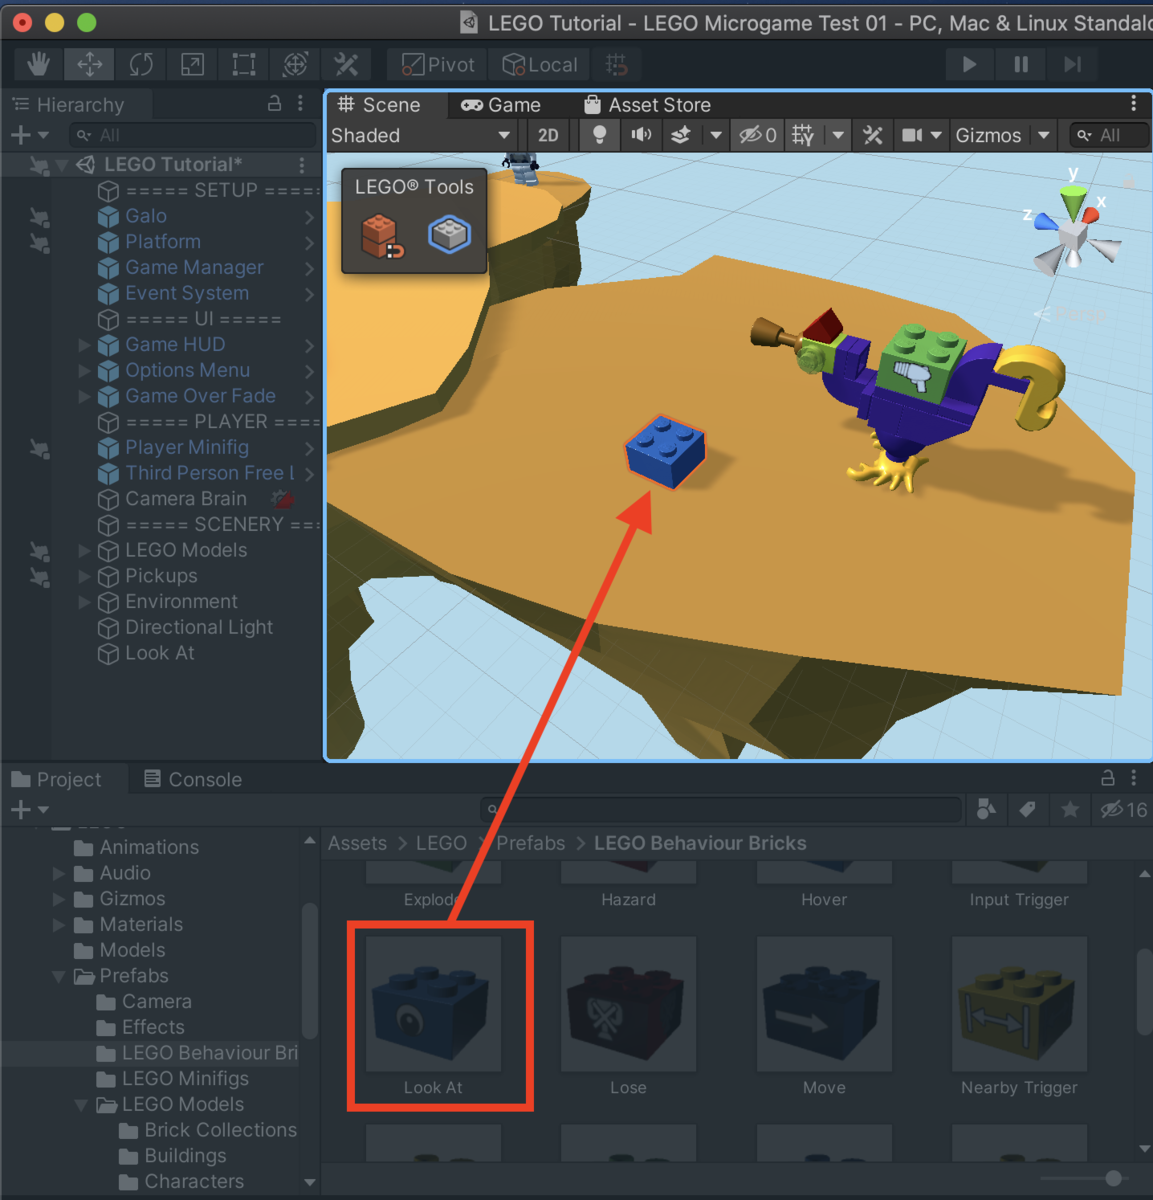The image size is (1153, 1200).
Task: Select the Rotate tool
Action: [x=141, y=64]
